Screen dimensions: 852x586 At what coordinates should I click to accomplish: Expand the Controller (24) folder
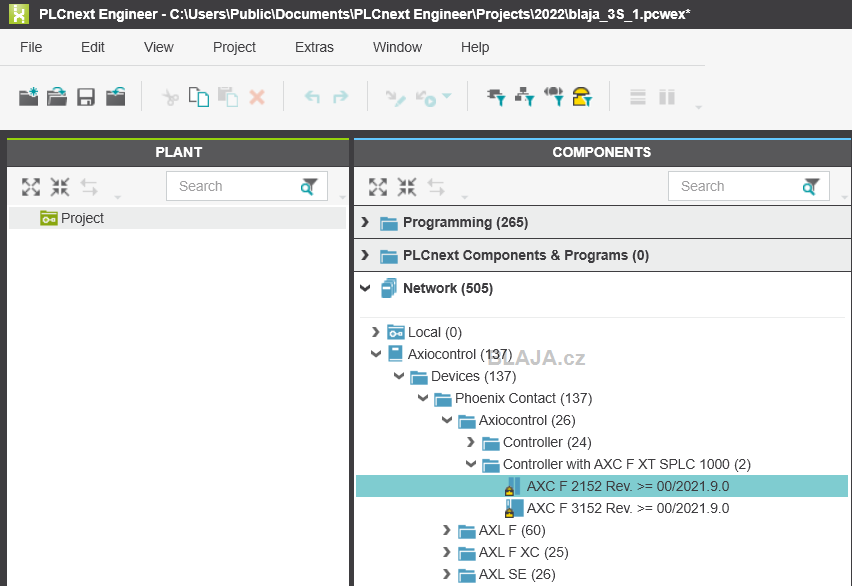pyautogui.click(x=471, y=442)
